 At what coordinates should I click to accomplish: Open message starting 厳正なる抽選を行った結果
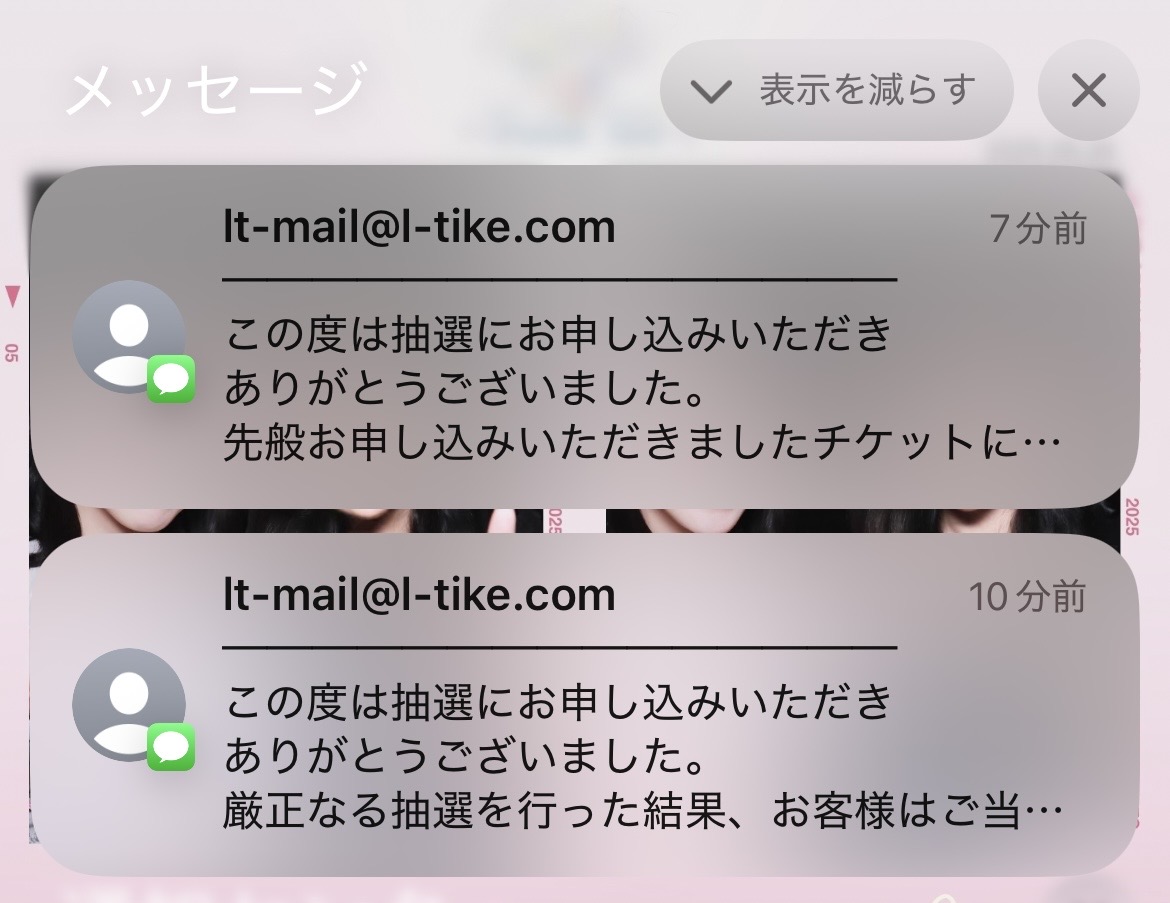pos(642,811)
